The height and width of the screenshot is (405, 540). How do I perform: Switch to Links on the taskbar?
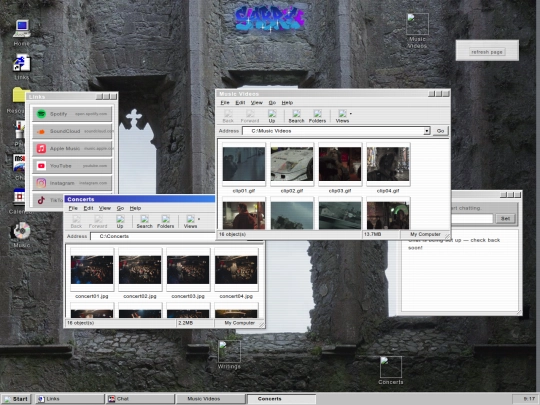pyautogui.click(x=70, y=399)
